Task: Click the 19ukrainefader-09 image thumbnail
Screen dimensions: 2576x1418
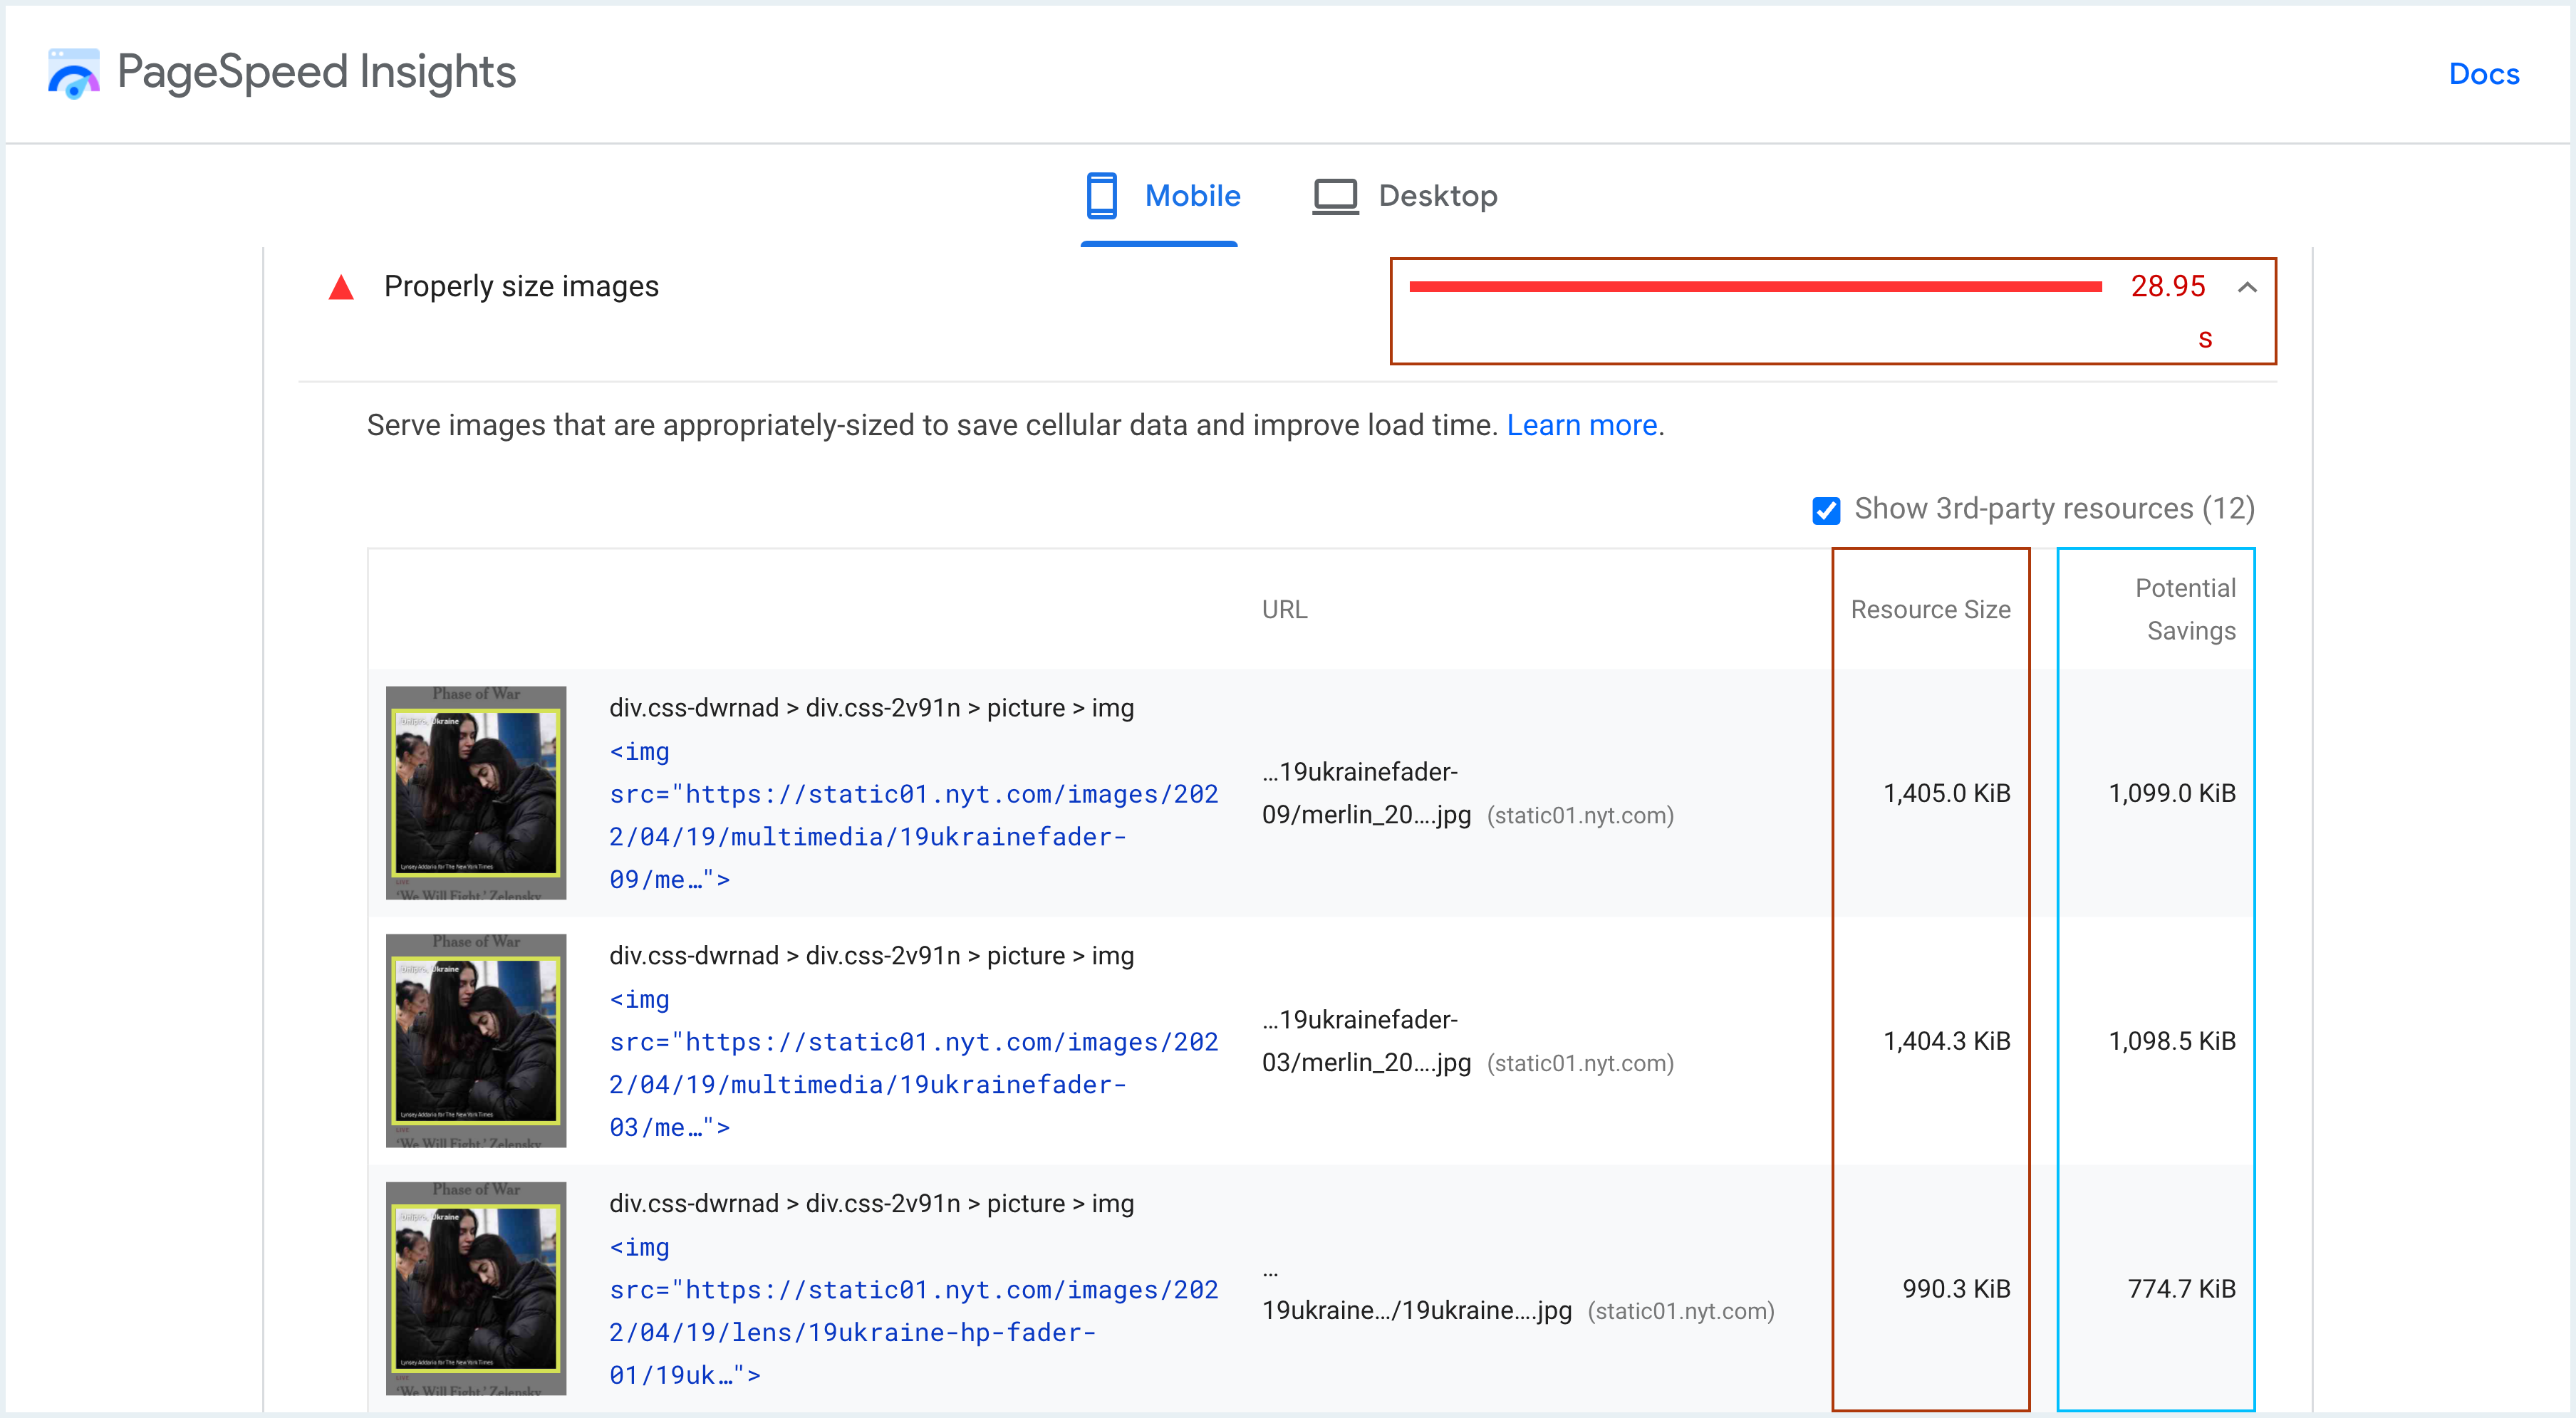Action: tap(476, 792)
